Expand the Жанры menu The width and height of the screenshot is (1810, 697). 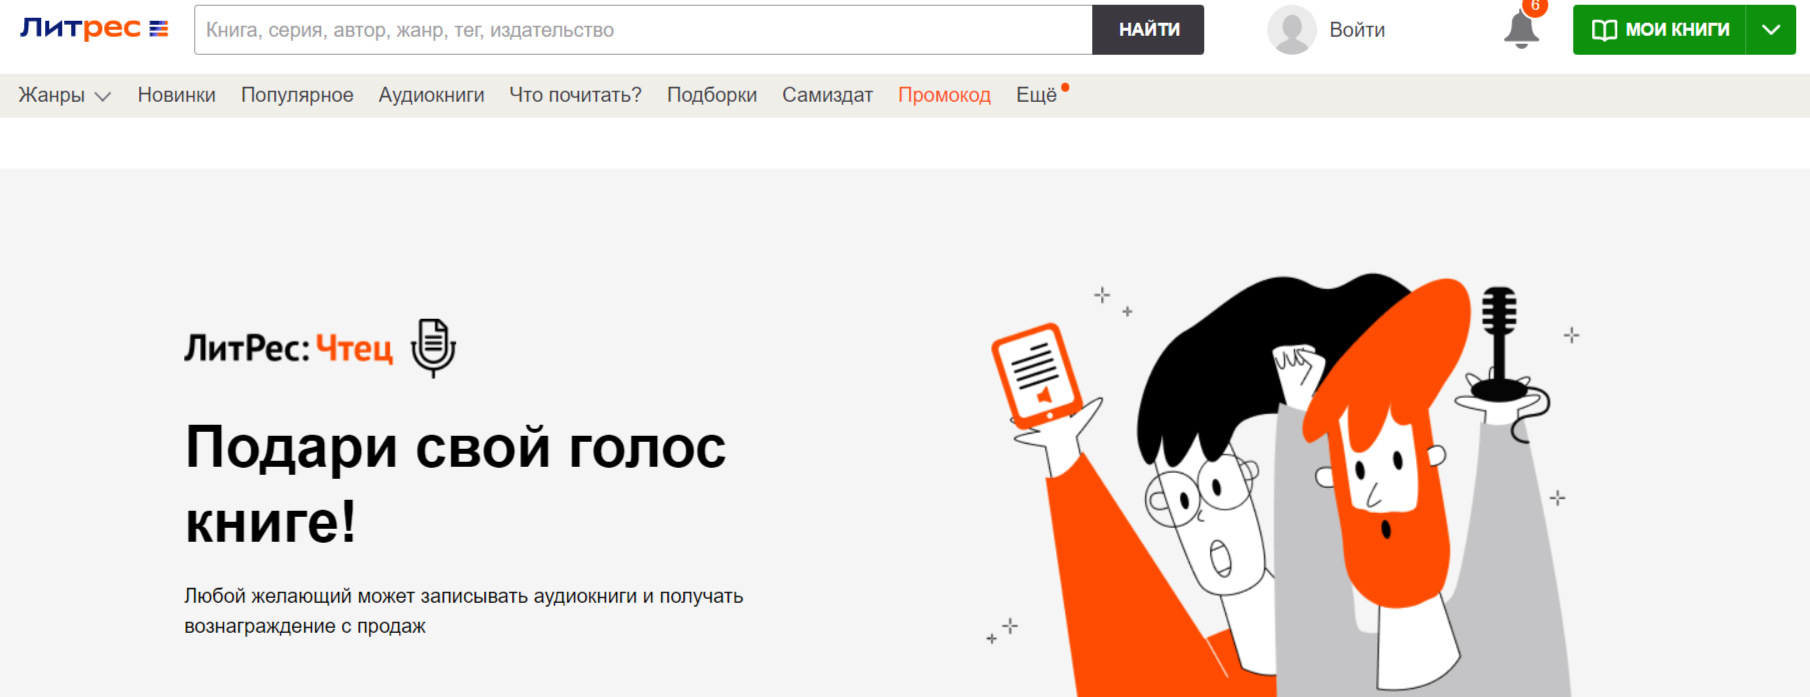(65, 95)
